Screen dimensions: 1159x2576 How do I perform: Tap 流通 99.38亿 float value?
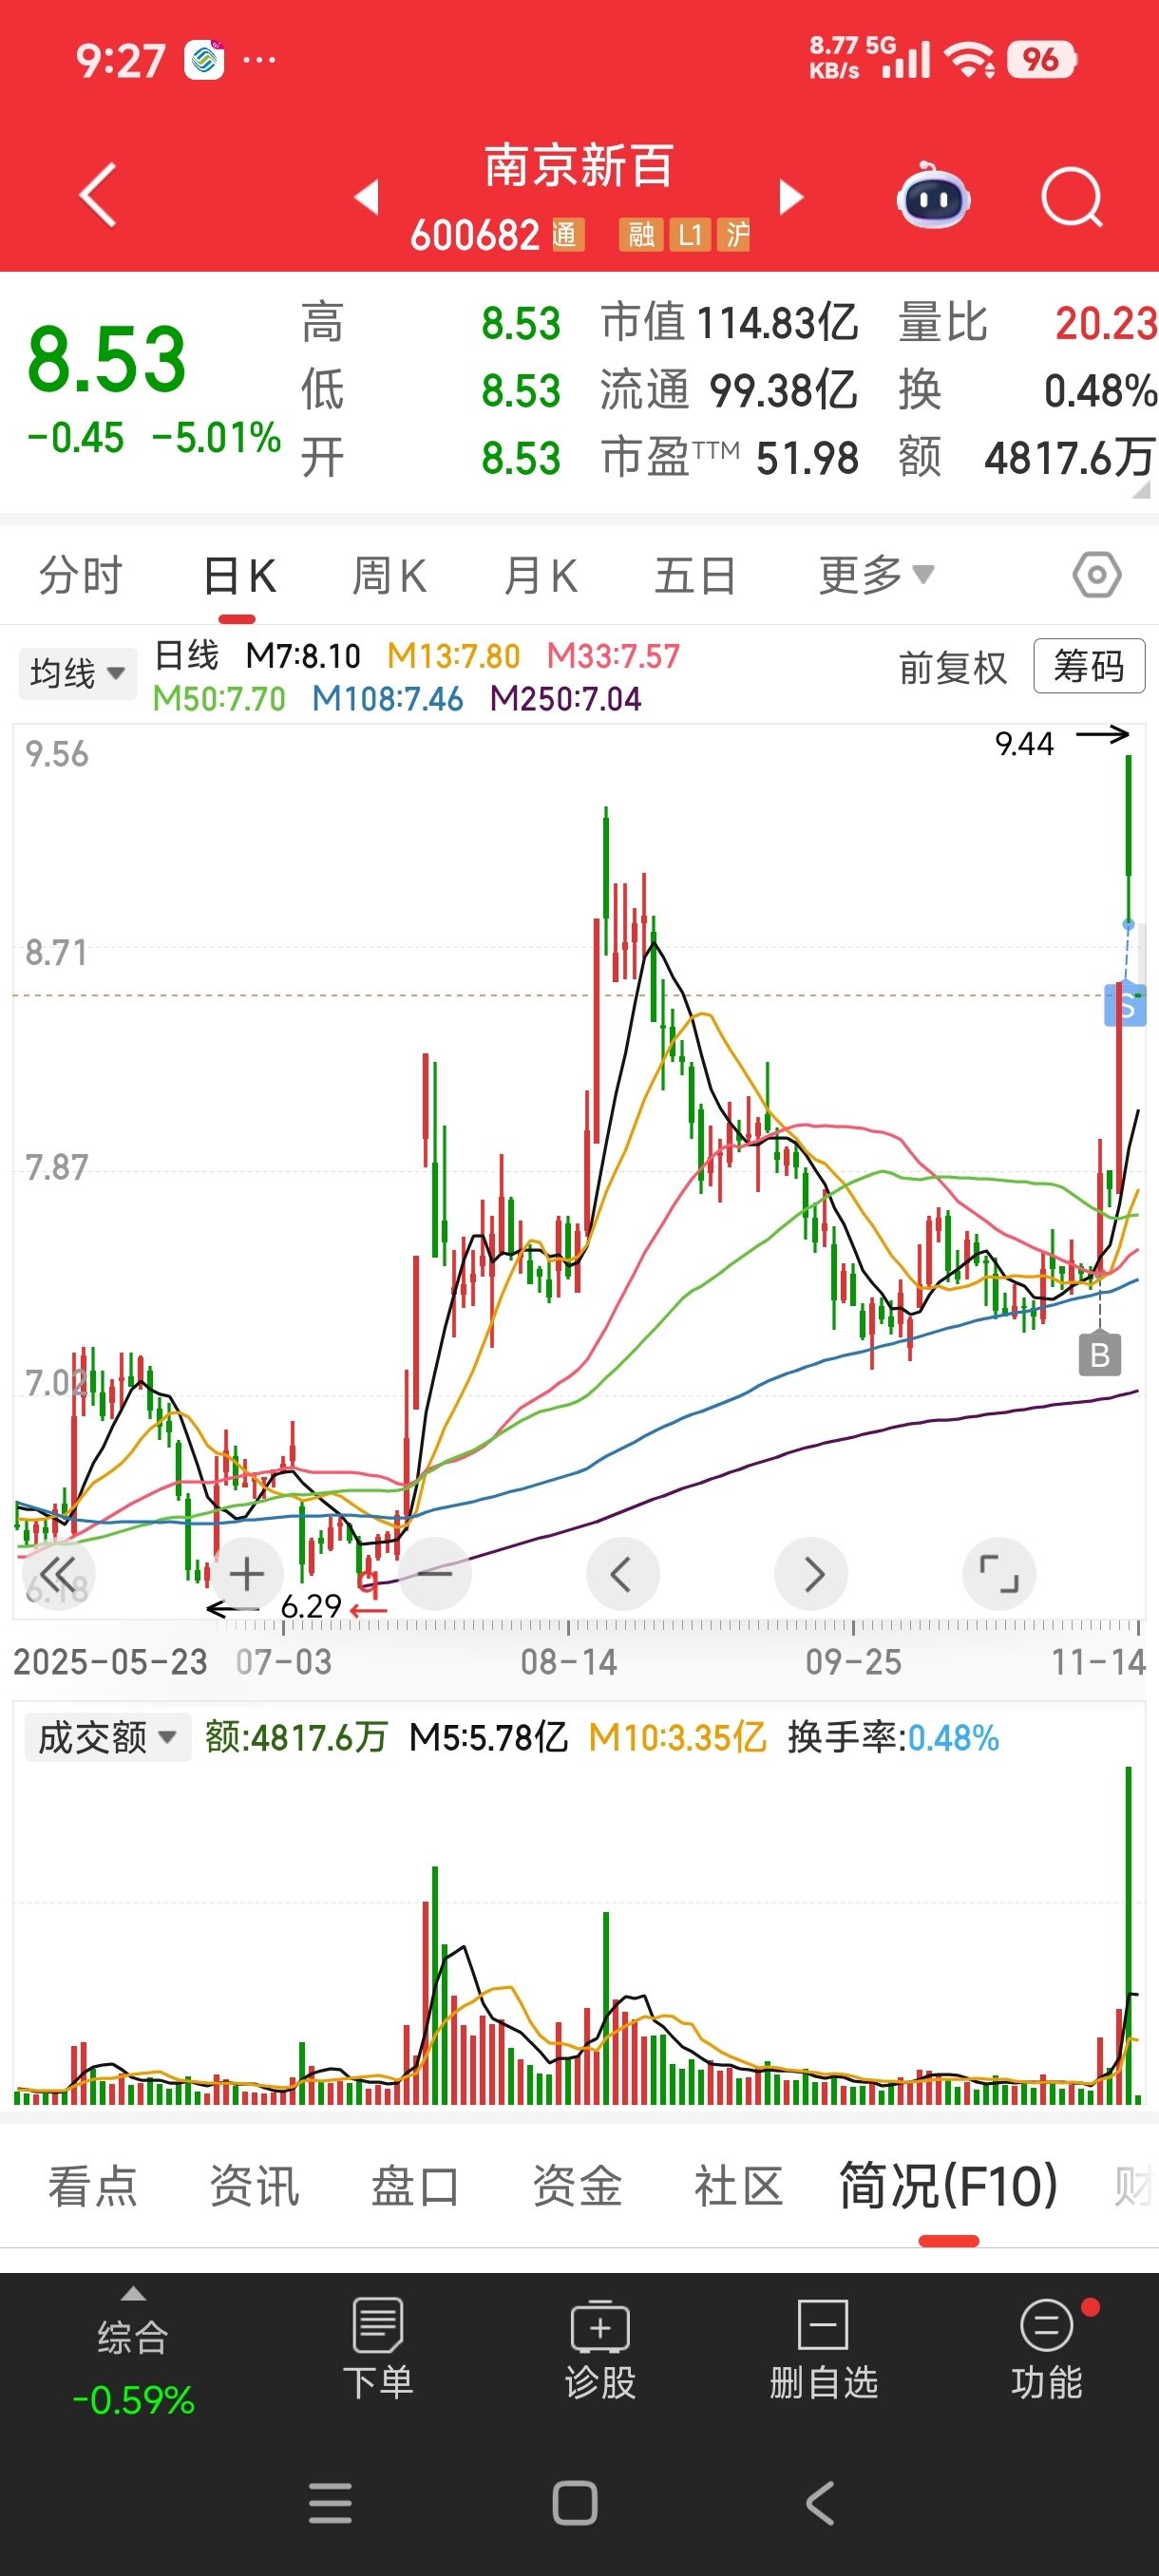pyautogui.click(x=729, y=391)
